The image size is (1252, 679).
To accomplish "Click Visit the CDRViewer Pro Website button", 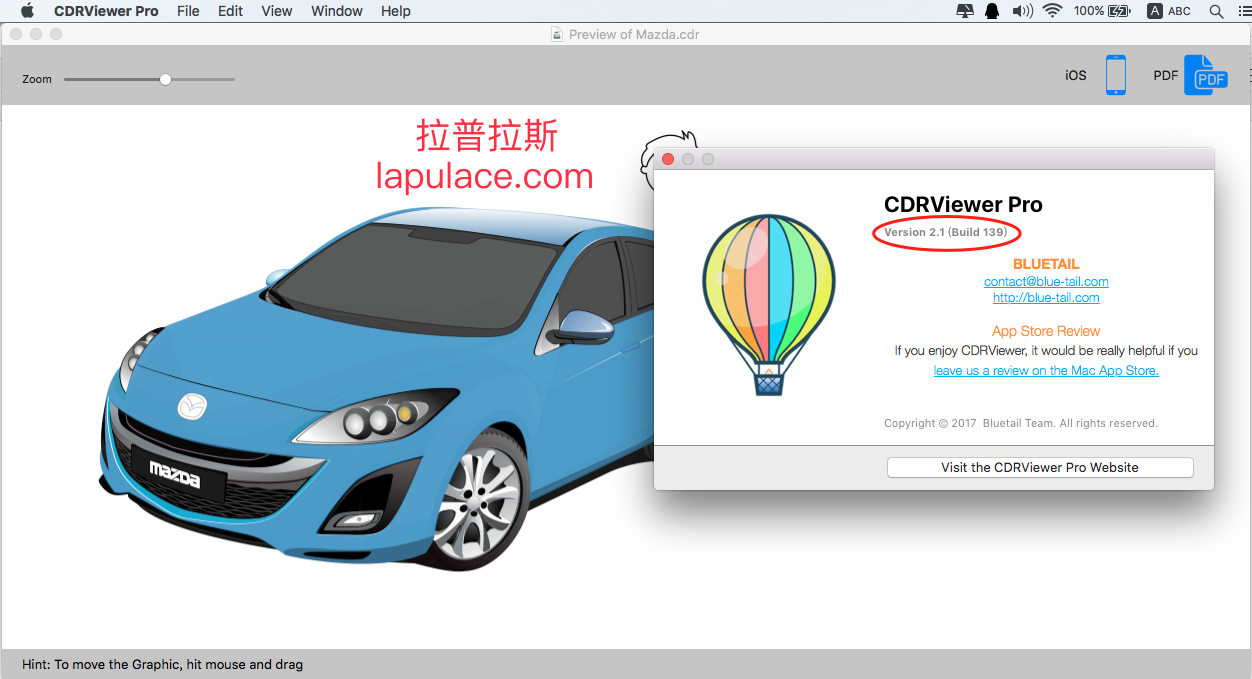I will pyautogui.click(x=1040, y=467).
